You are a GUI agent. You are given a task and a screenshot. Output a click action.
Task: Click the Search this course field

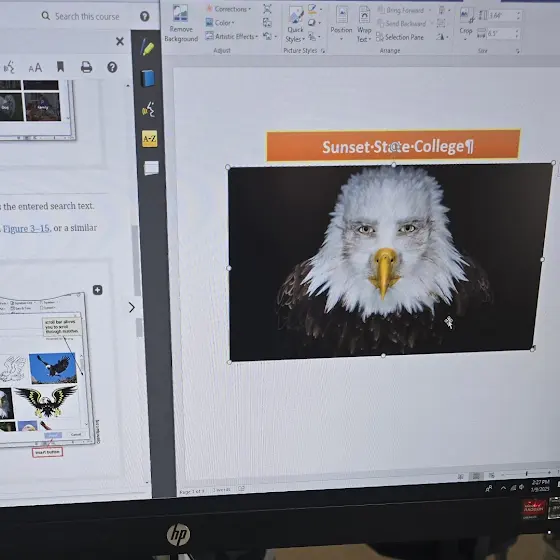(87, 16)
